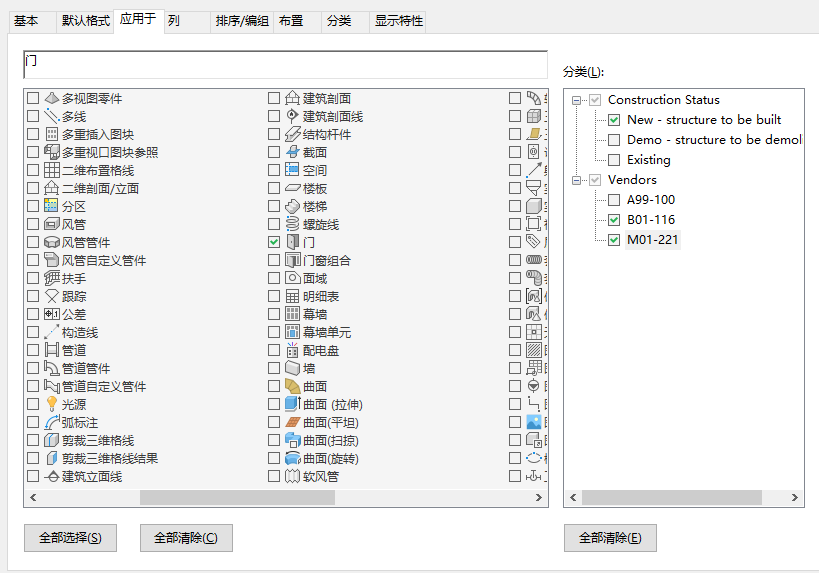Click the 幕墙 curtain wall icon
819x573 pixels.
point(292,314)
